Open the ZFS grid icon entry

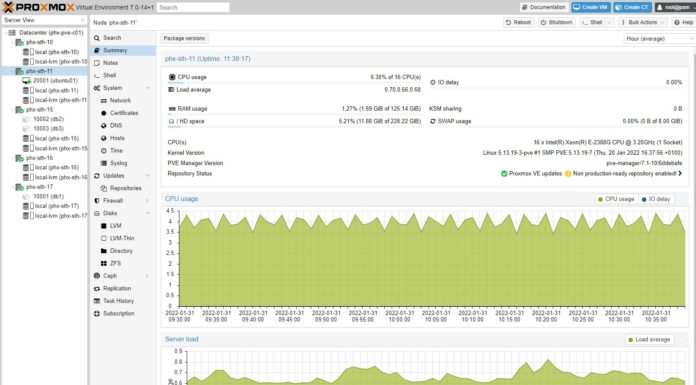(103, 263)
